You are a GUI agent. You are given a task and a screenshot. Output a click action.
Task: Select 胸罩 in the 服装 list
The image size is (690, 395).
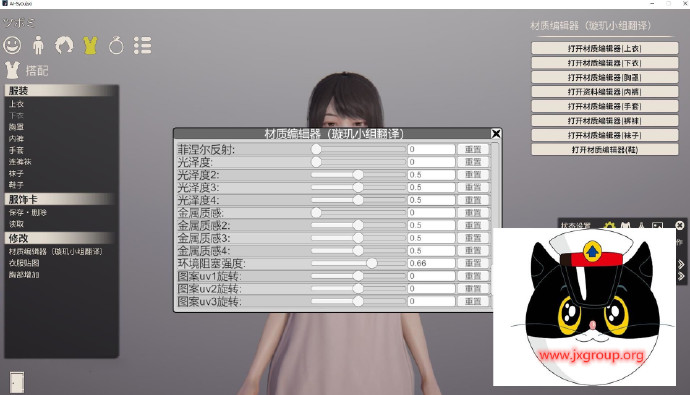pos(16,127)
